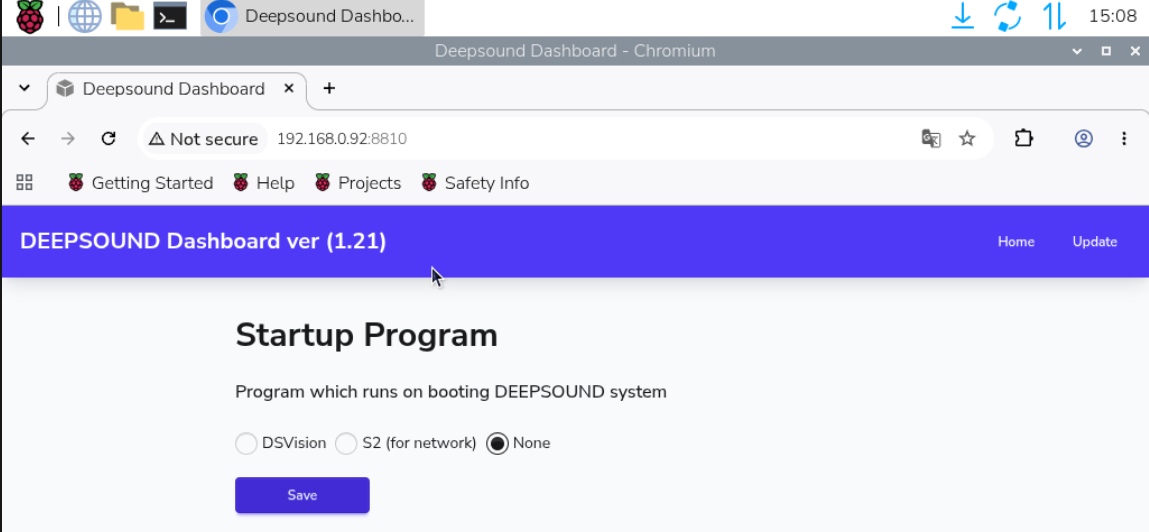View the Not secure site information
The image size is (1149, 532).
pos(203,139)
